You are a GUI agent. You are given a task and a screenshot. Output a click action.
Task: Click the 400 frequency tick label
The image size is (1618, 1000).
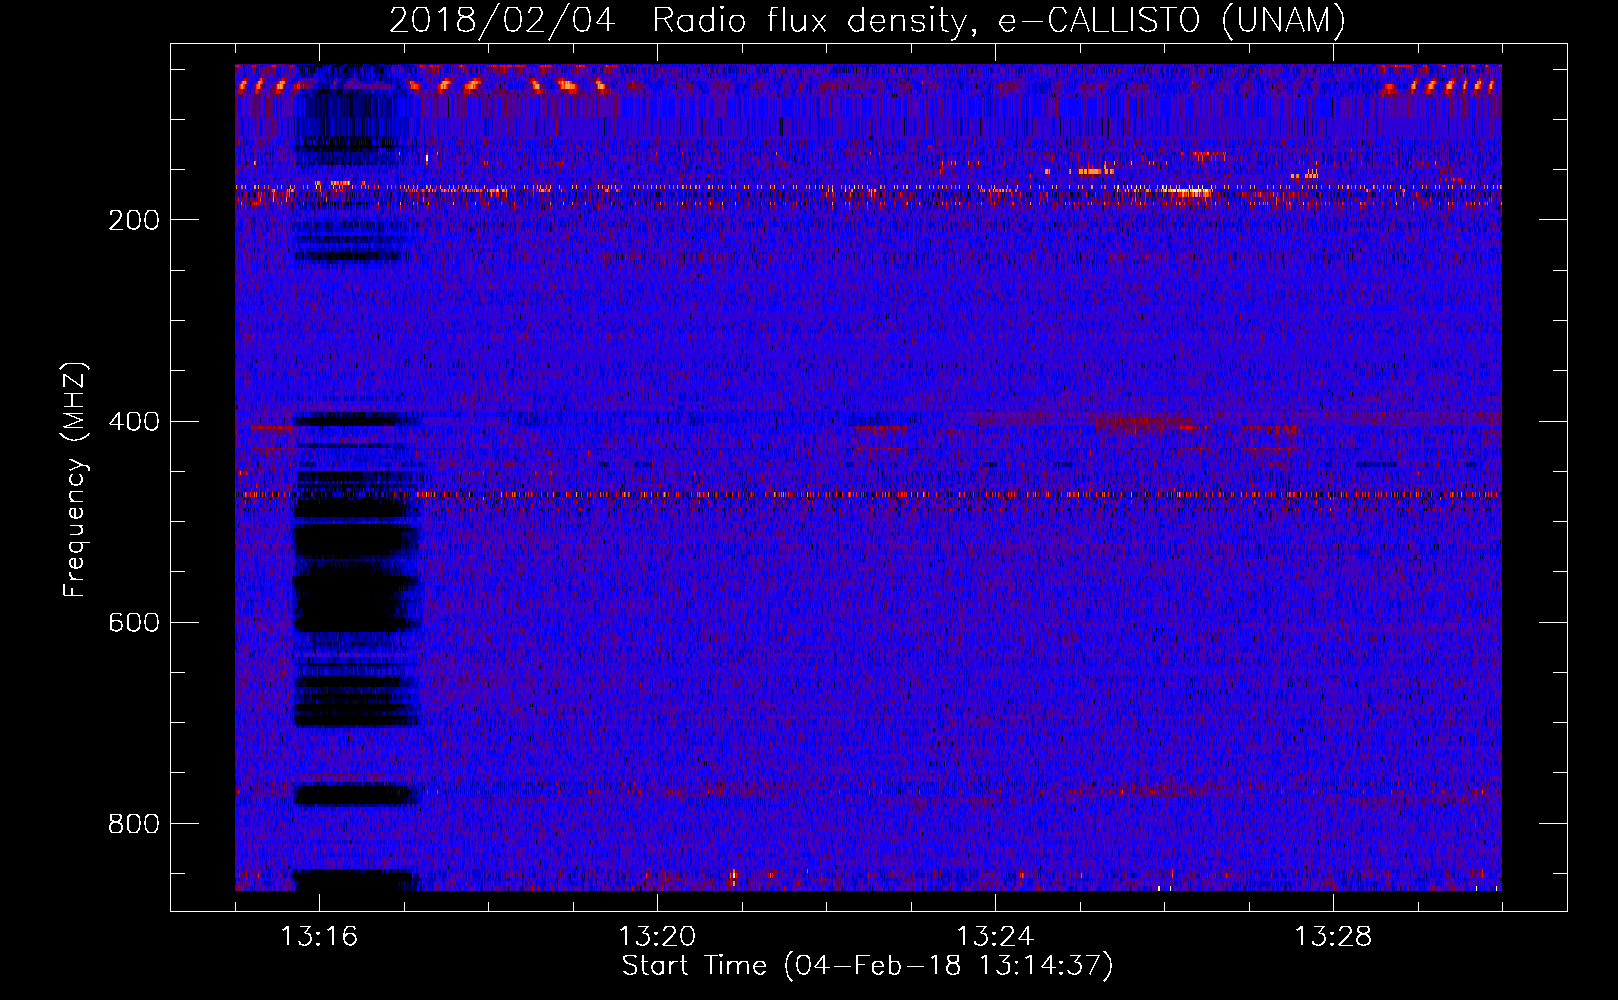134,422
